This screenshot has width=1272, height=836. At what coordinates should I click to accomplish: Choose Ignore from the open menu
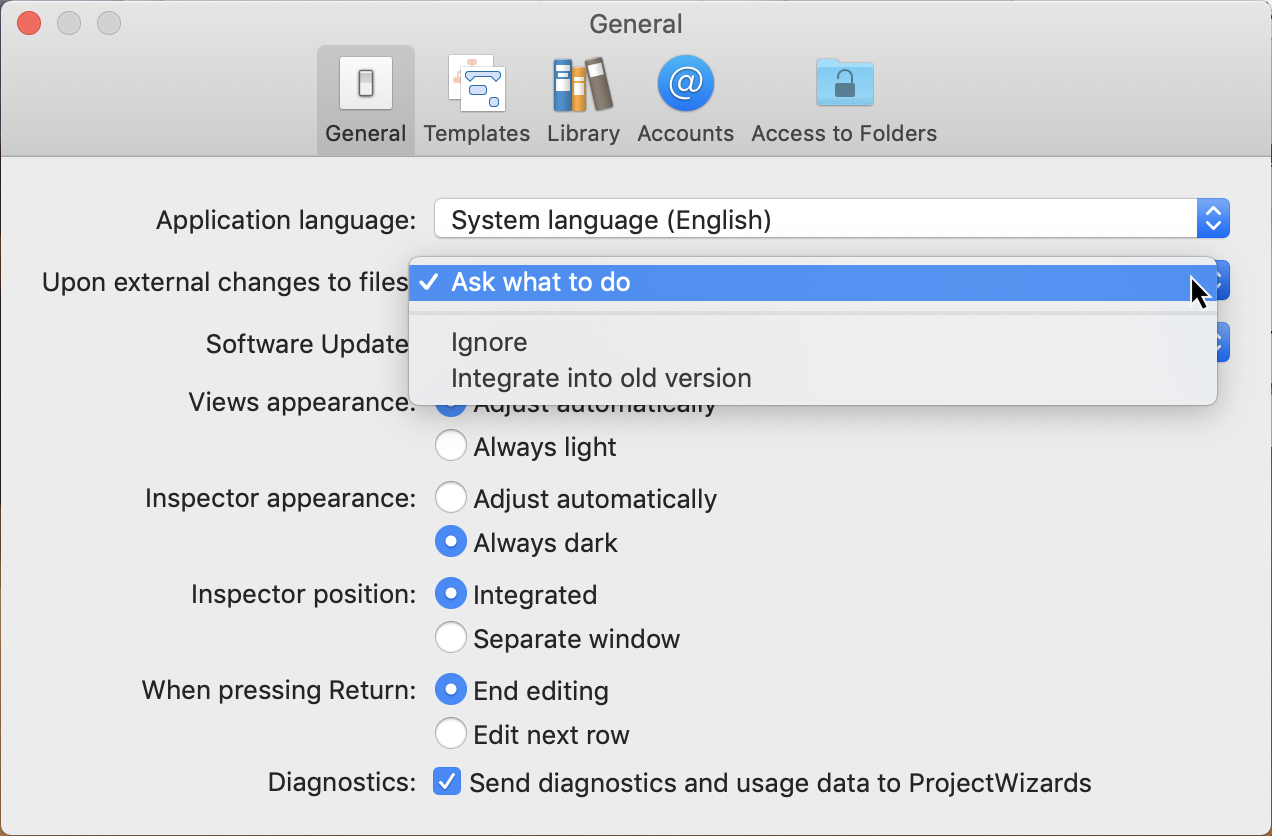pos(489,342)
